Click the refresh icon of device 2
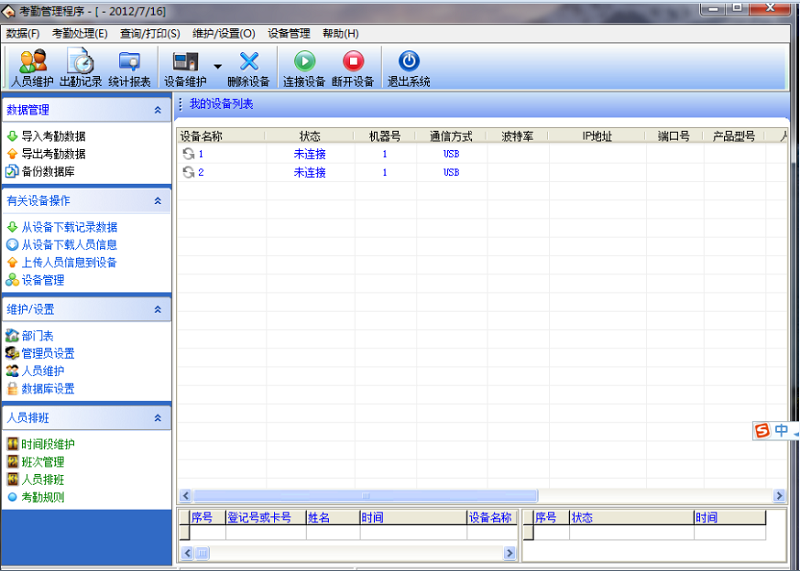 pos(188,172)
